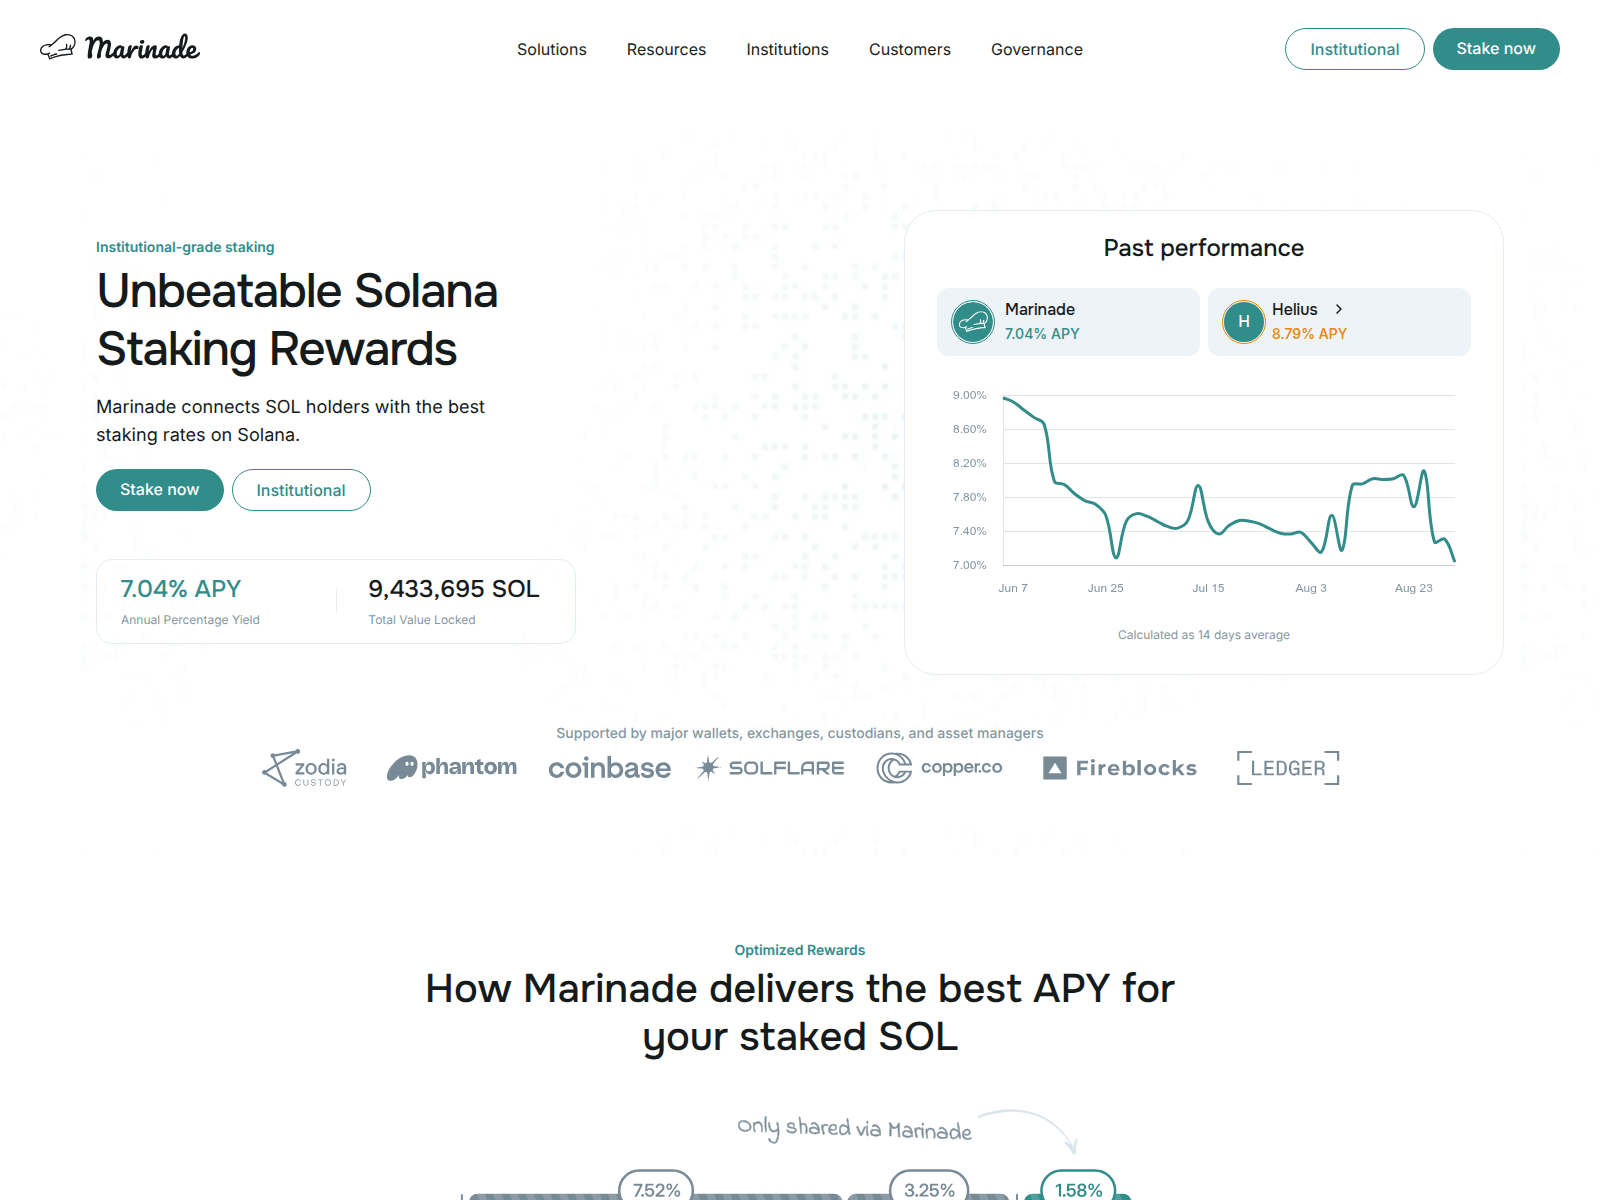This screenshot has width=1600, height=1200.
Task: Click the Jul 15 x-axis label
Action: 1208,588
